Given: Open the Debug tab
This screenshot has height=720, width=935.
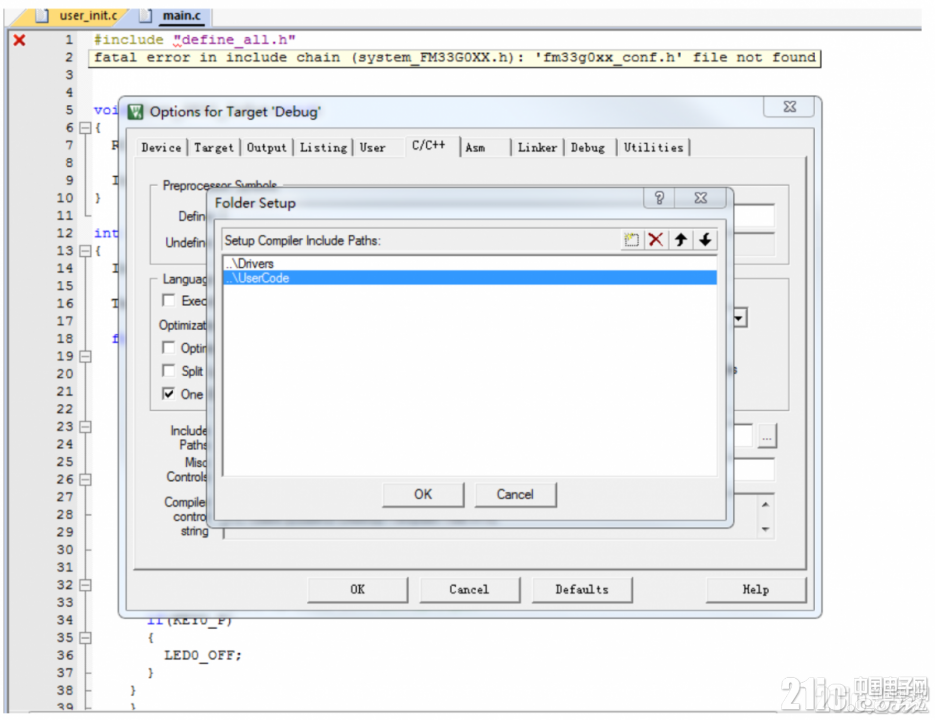Looking at the screenshot, I should click(587, 147).
